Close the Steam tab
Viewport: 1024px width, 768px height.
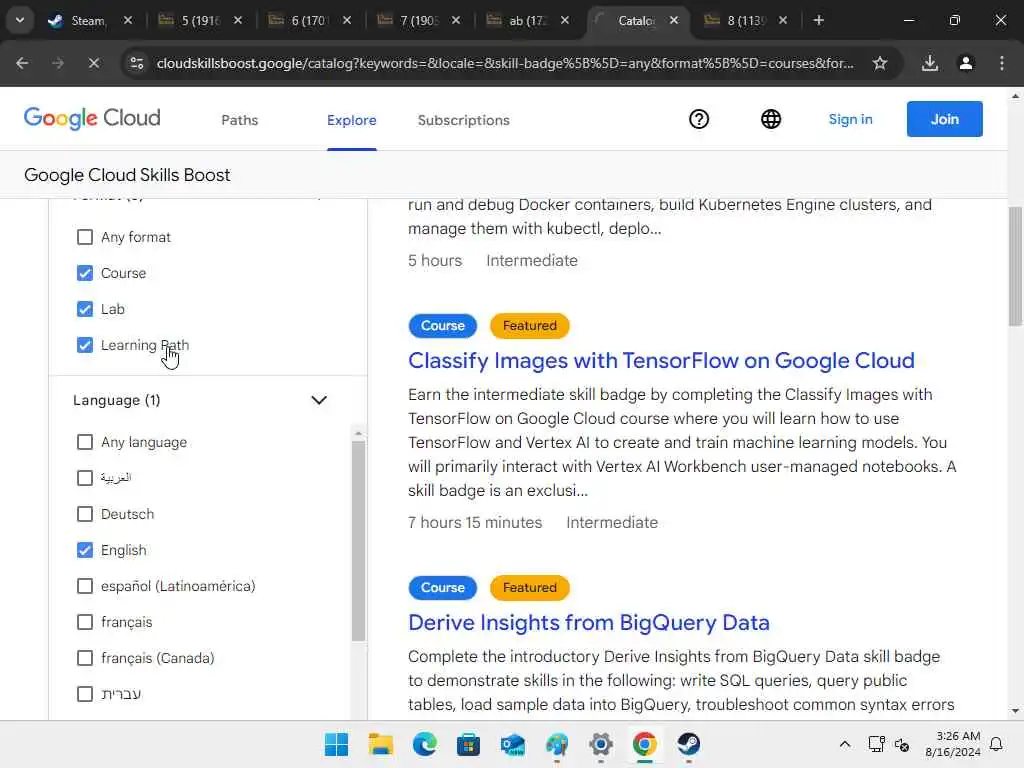pos(128,20)
